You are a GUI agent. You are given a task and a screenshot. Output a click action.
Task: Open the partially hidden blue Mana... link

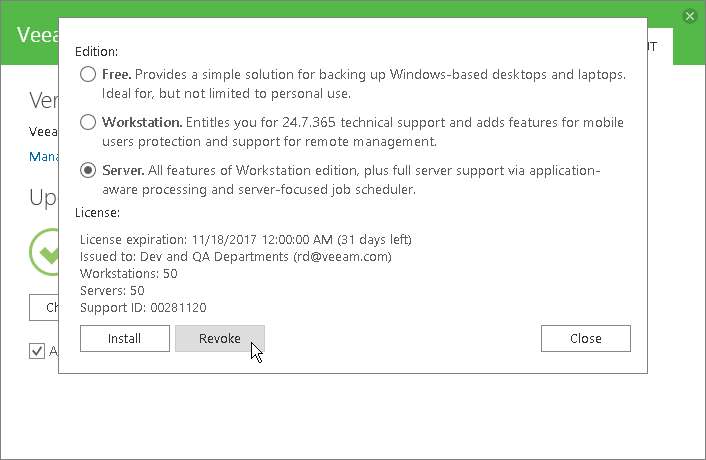[44, 157]
